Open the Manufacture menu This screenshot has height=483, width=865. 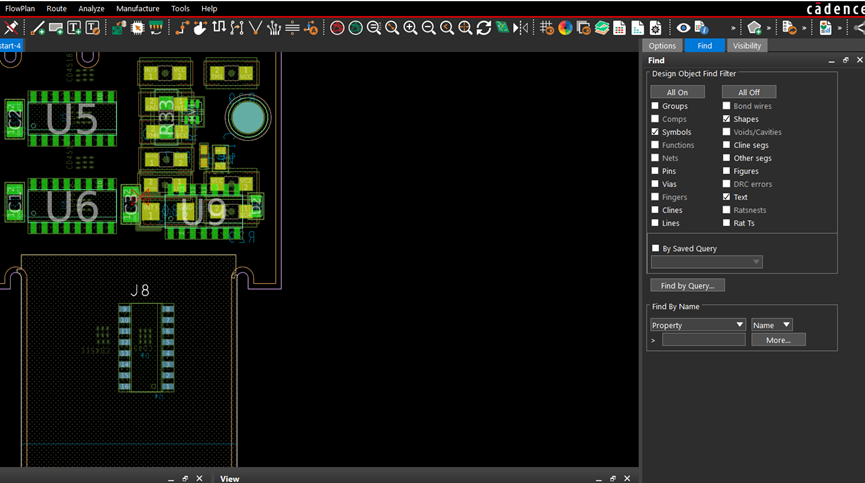(137, 8)
